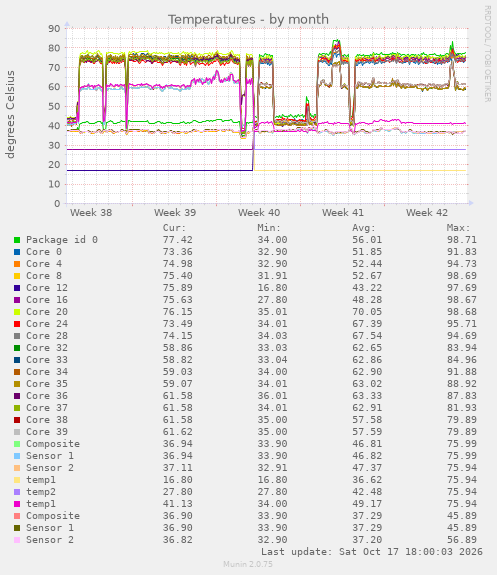Click the RRDTOOL / TOBI OETIKER watermark
Viewport: 497px width, 575px height.
[x=487, y=54]
